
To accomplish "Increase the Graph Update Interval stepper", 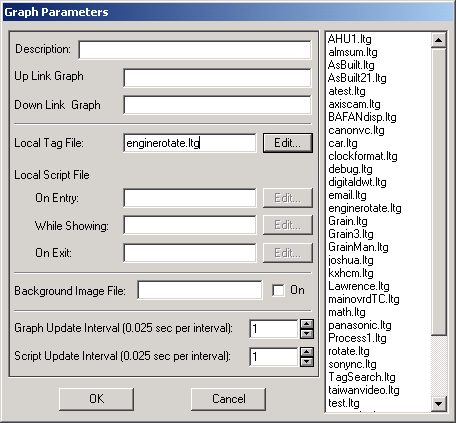I will point(307,324).
